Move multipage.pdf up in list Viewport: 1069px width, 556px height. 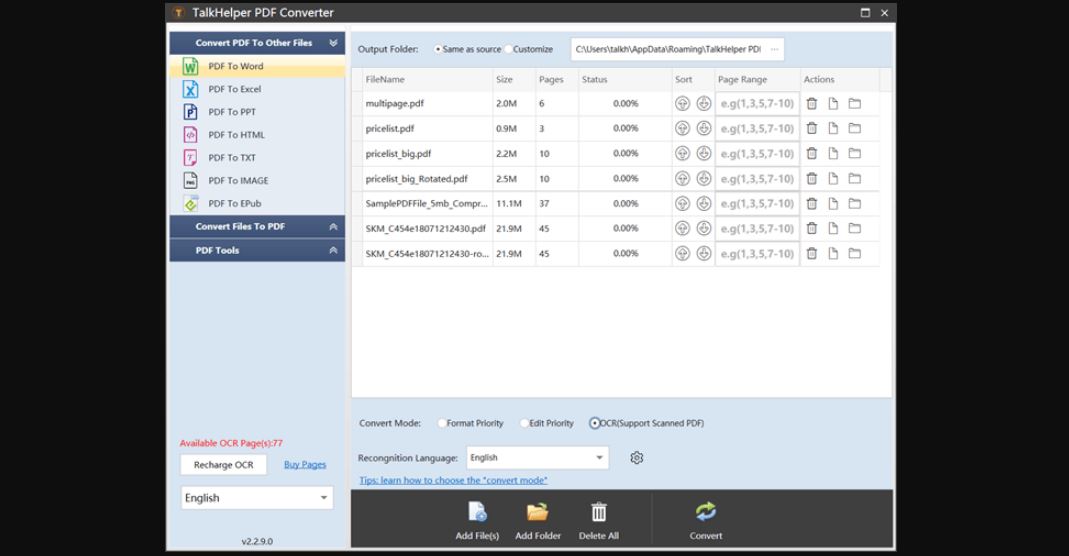click(682, 104)
